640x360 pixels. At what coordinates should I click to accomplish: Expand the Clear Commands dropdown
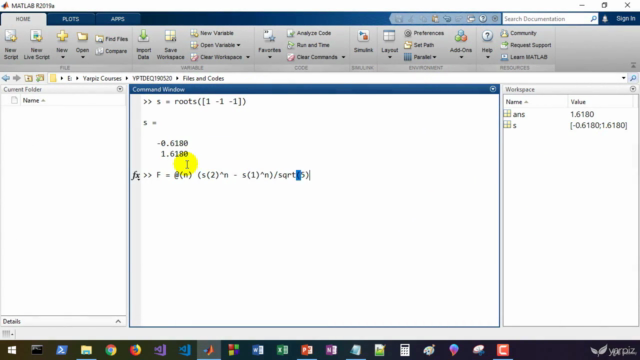[x=343, y=57]
